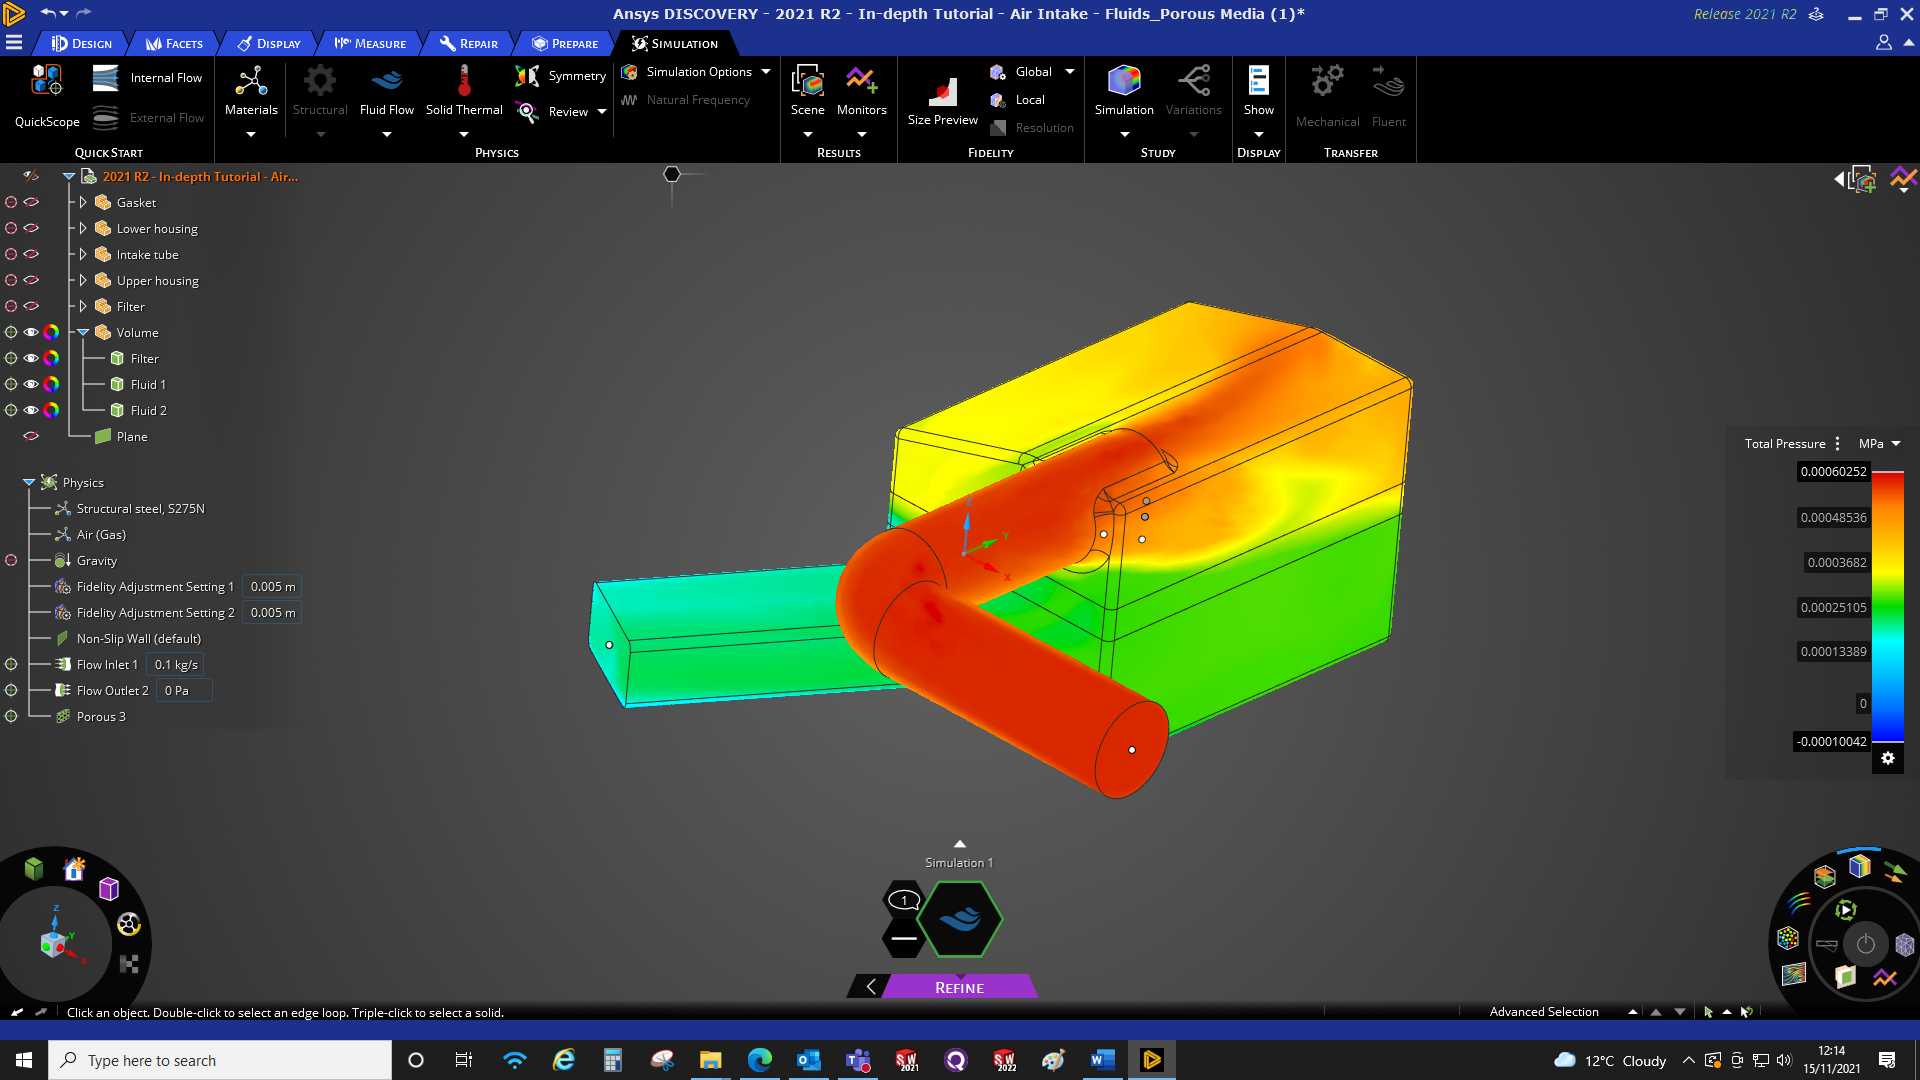Click the purple cube icon in view wheel

[x=109, y=889]
